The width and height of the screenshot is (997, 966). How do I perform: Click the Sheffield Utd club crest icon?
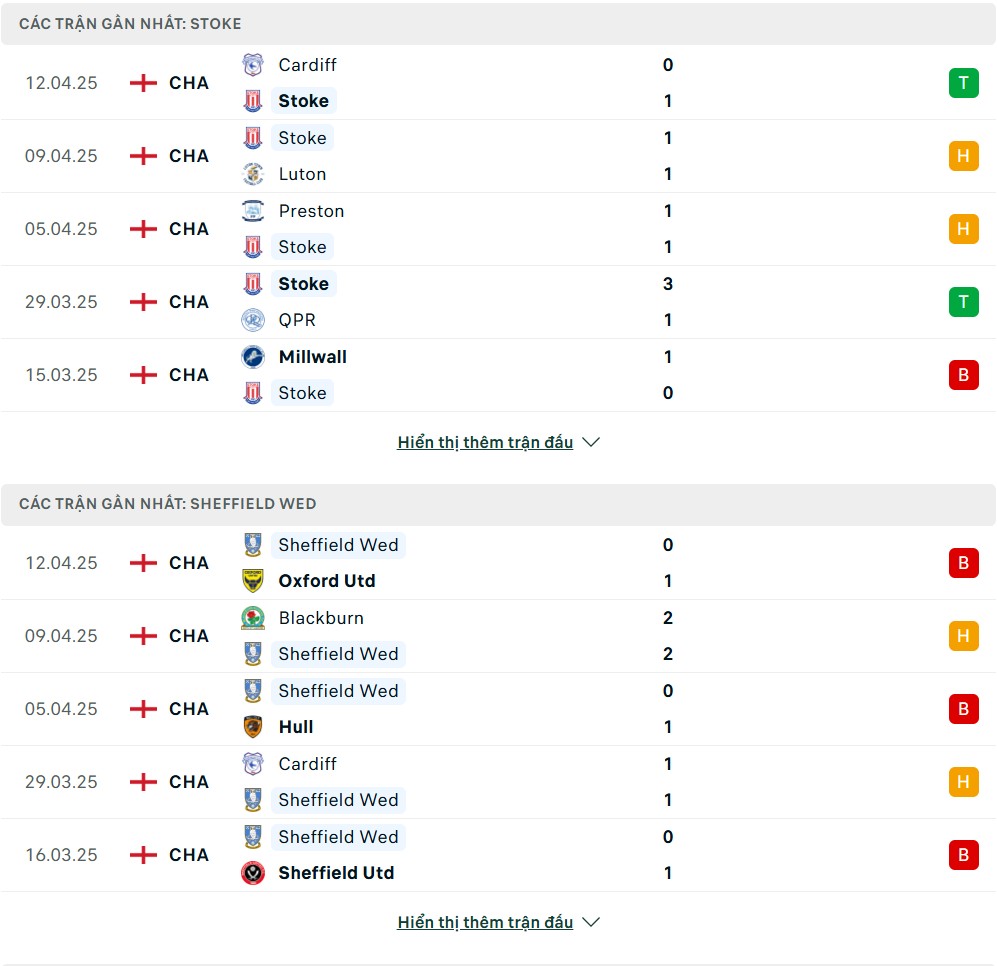253,873
